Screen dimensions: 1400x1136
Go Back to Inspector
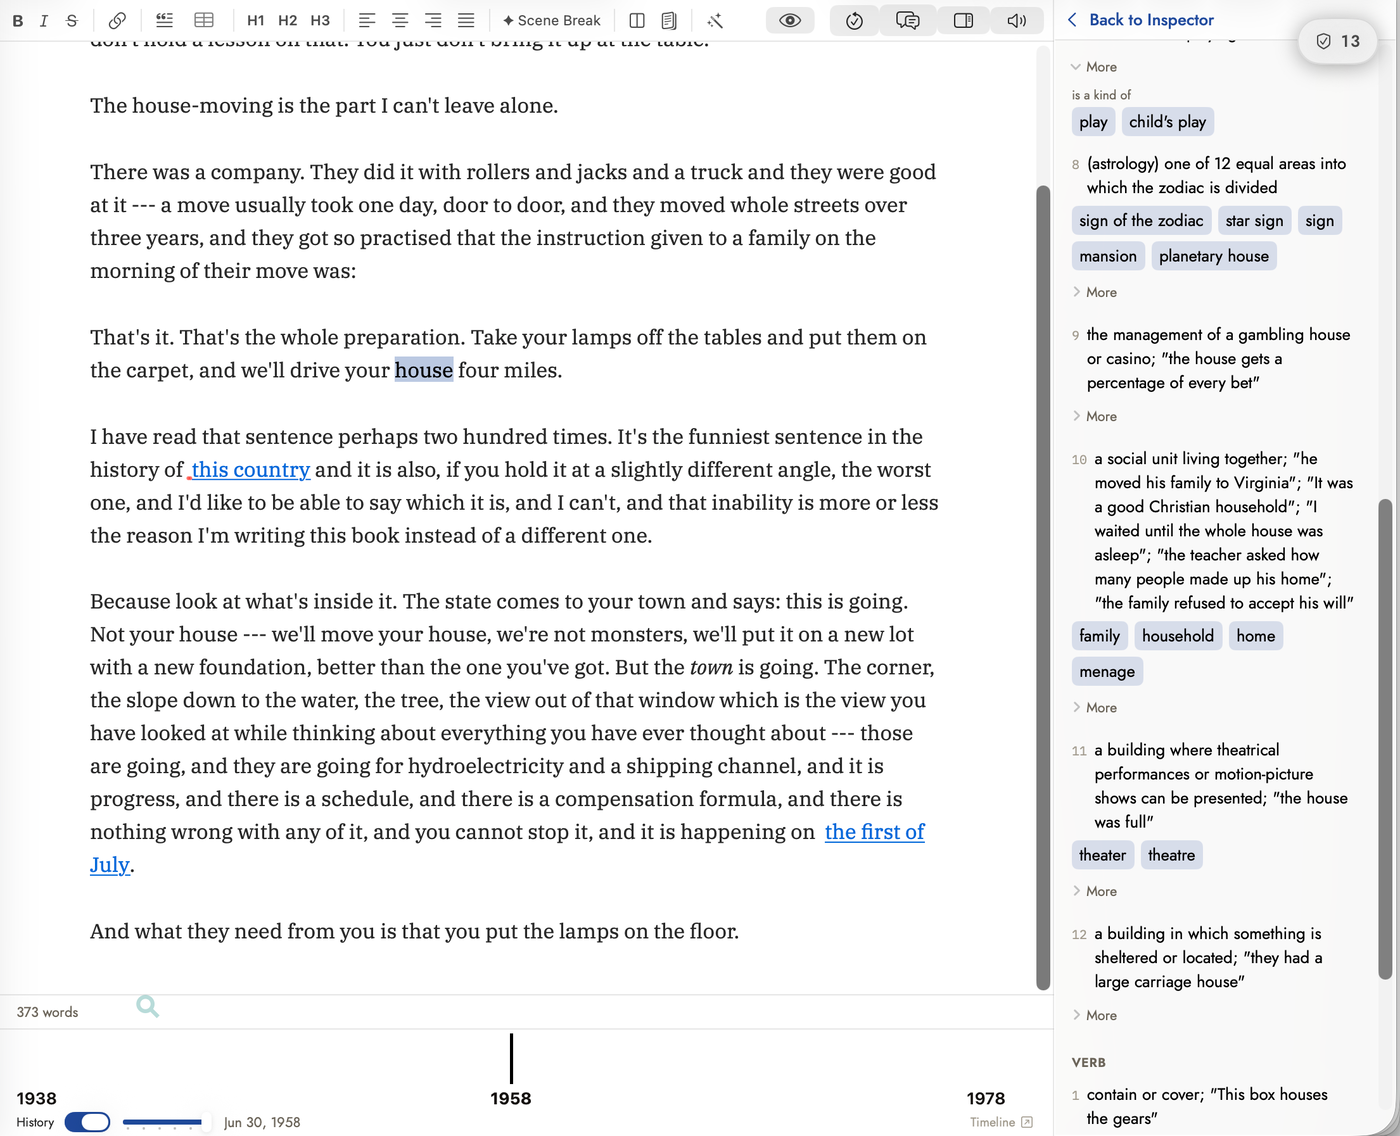(1141, 20)
